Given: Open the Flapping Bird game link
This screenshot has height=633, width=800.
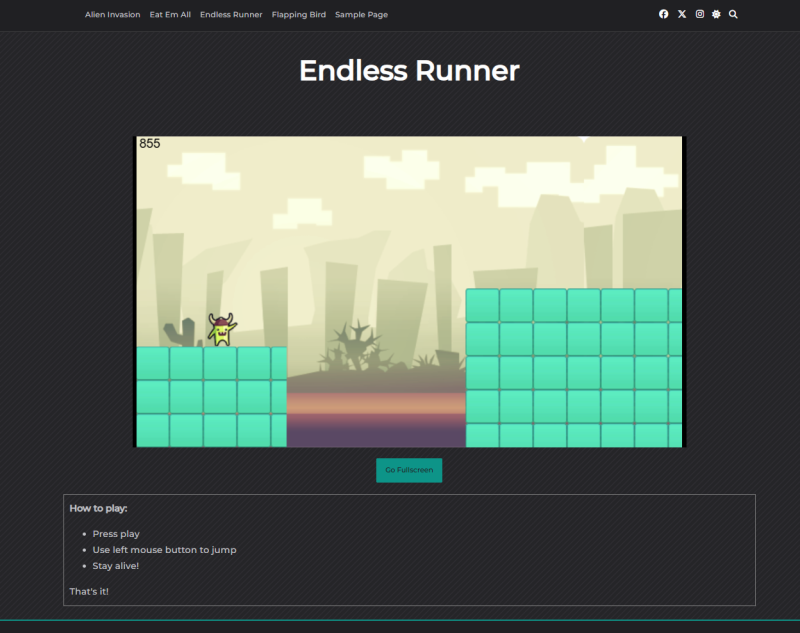Looking at the screenshot, I should (298, 15).
